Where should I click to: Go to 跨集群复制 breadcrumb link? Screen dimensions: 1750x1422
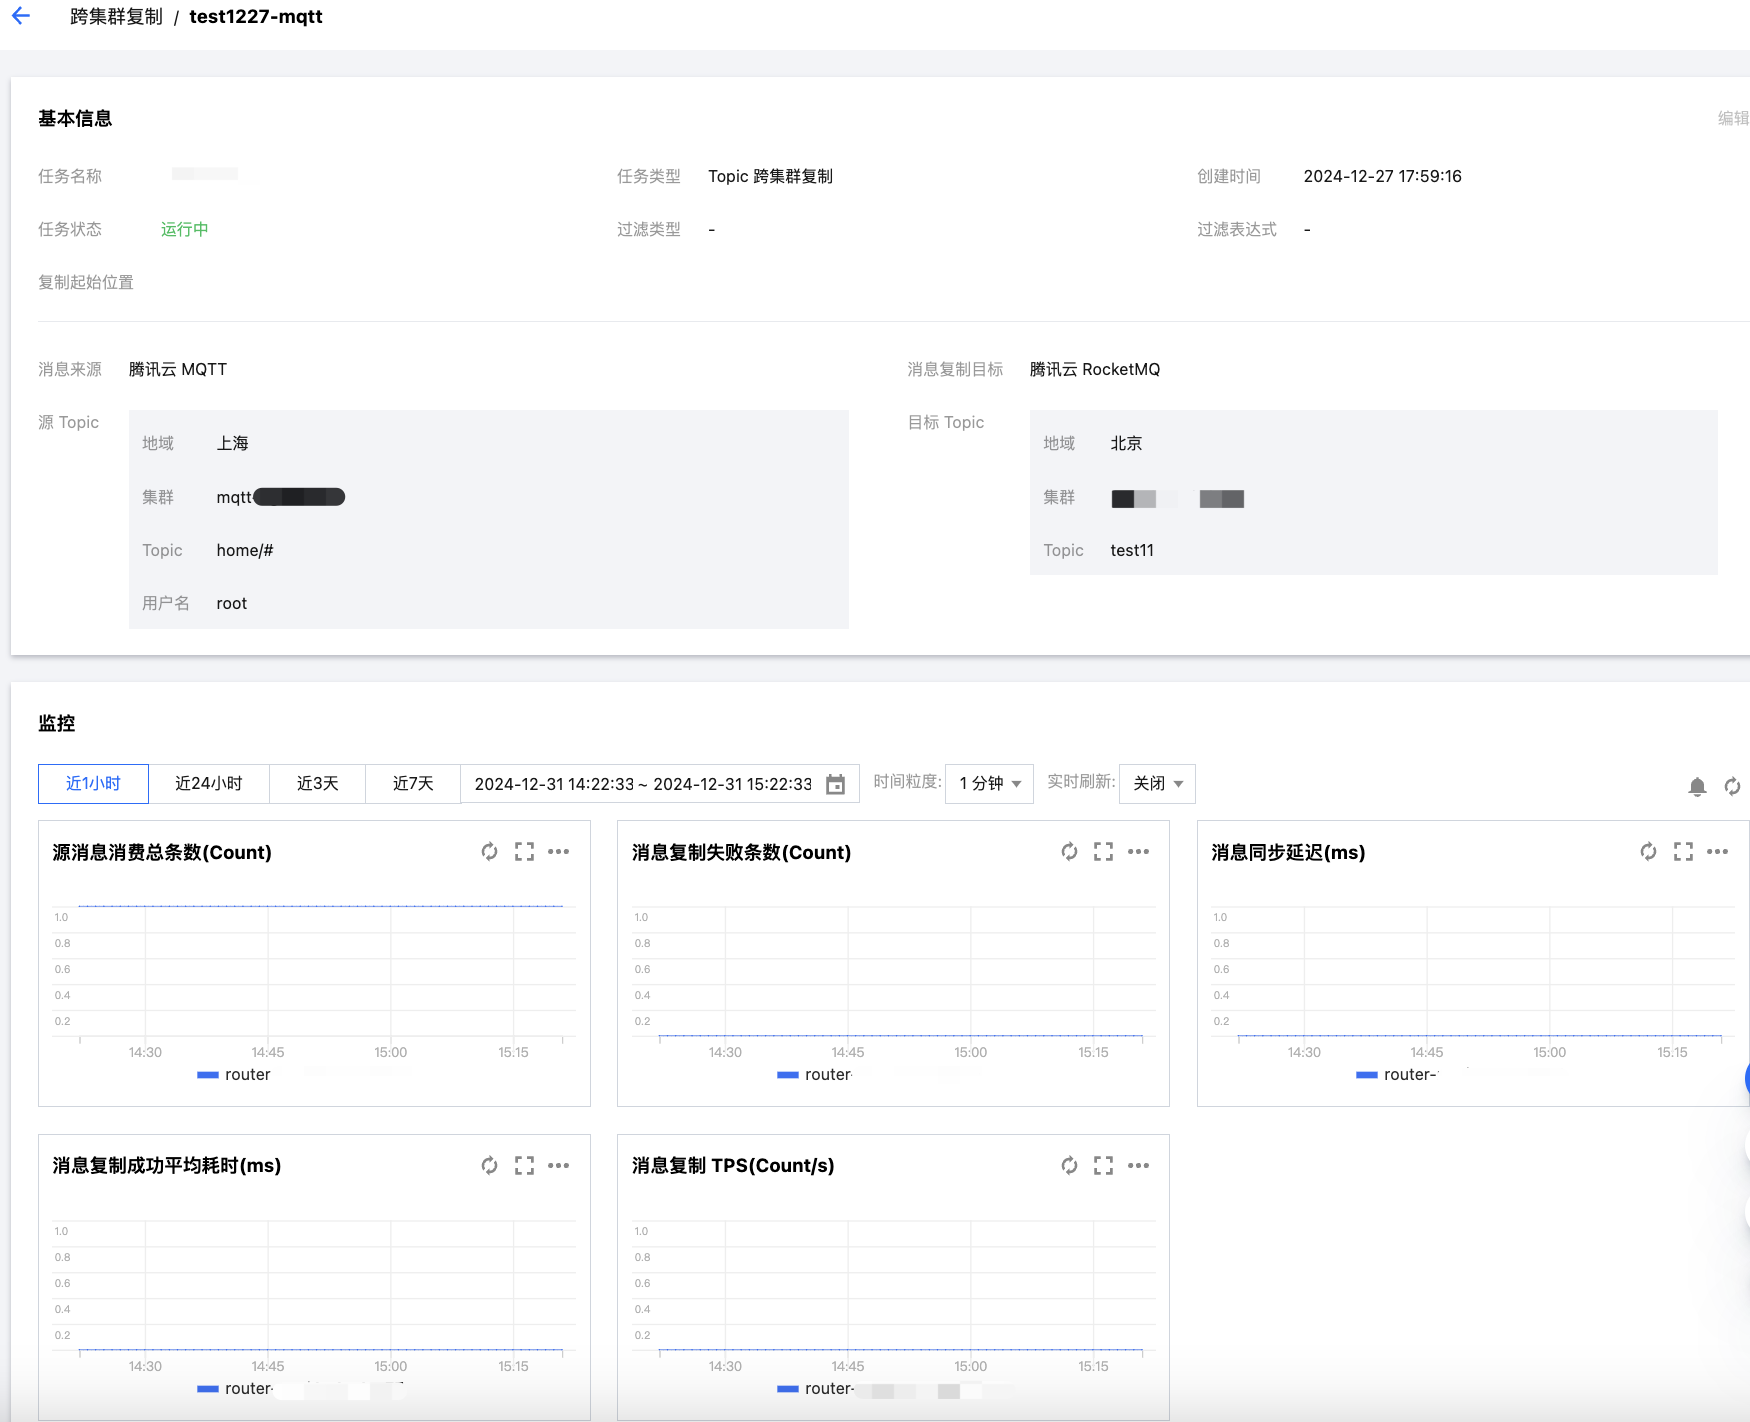[x=116, y=17]
